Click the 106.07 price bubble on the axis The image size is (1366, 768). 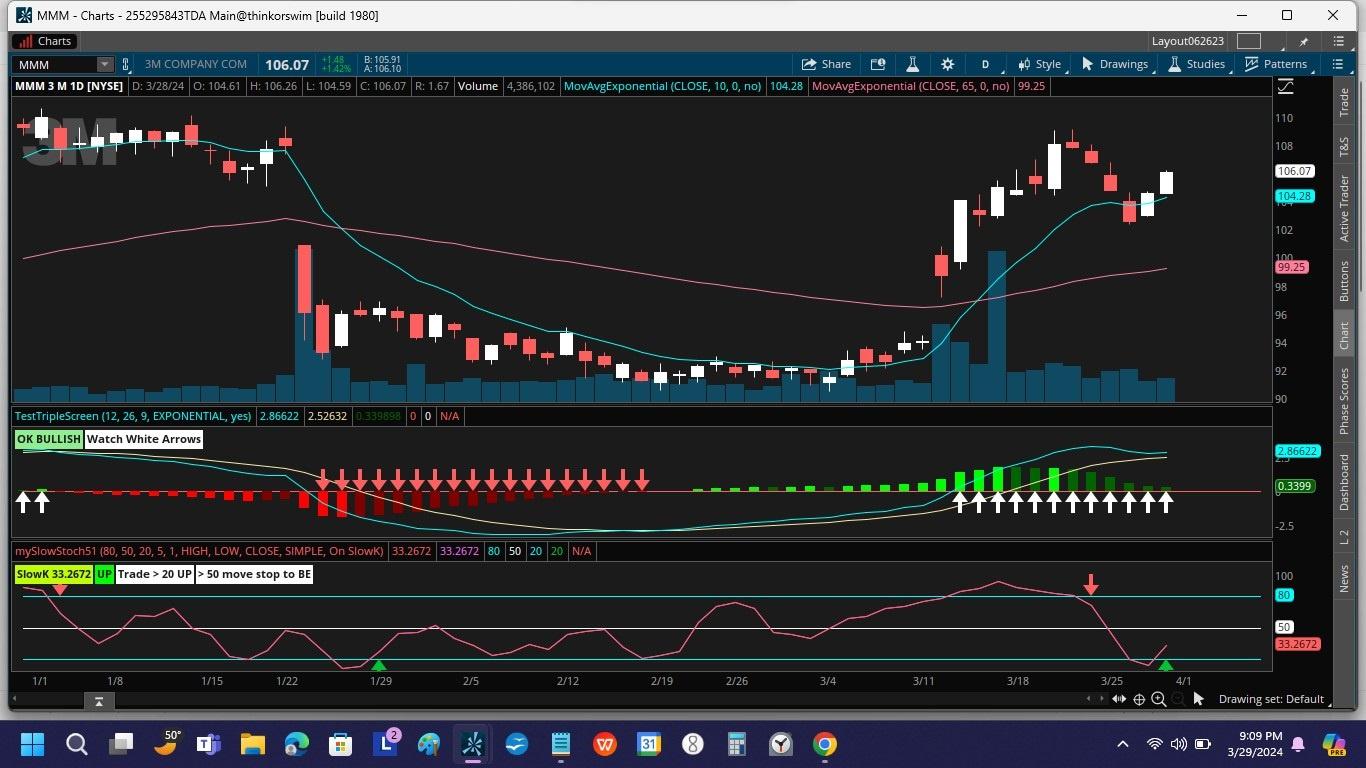(1295, 171)
